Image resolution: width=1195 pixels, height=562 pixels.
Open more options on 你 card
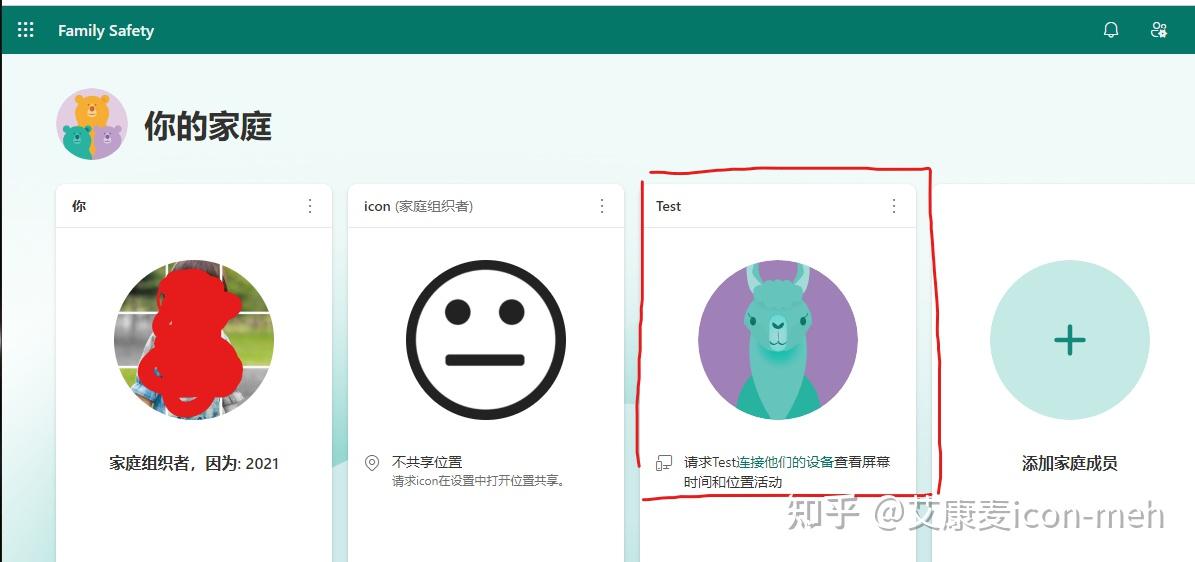click(309, 206)
